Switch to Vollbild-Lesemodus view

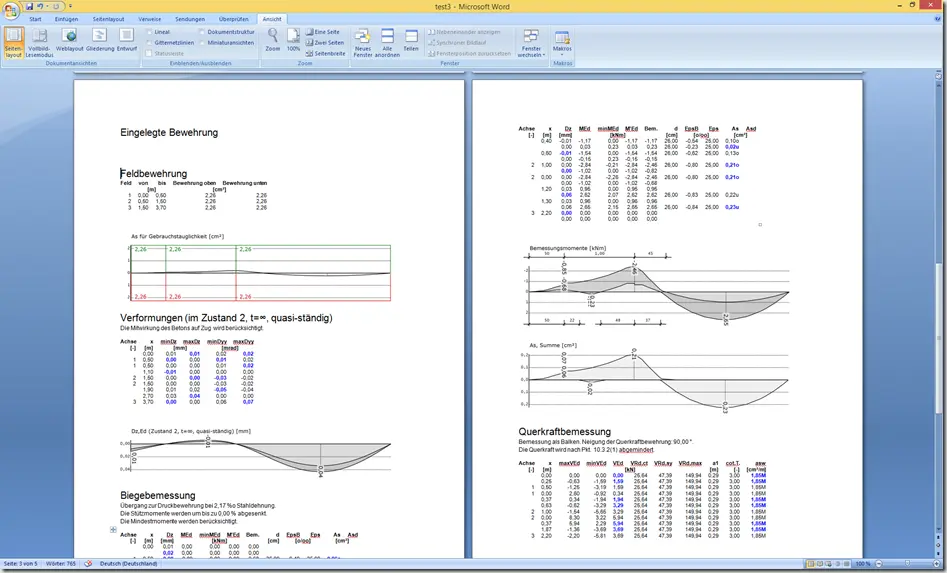point(39,42)
